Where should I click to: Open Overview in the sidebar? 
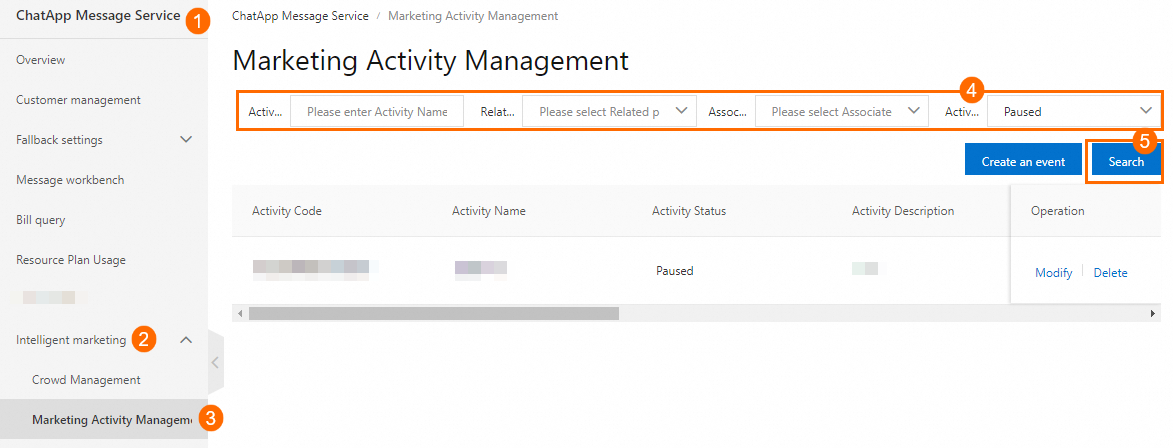click(x=41, y=60)
